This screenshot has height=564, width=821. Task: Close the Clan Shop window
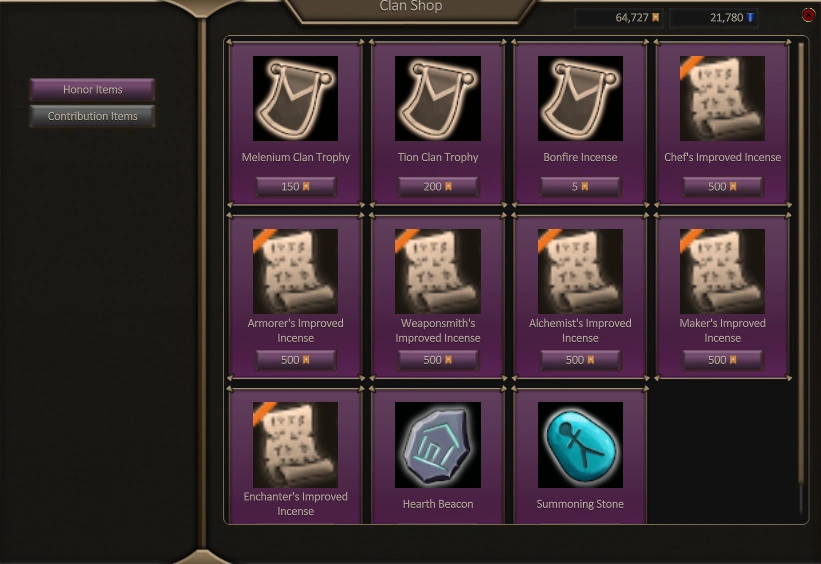(809, 15)
